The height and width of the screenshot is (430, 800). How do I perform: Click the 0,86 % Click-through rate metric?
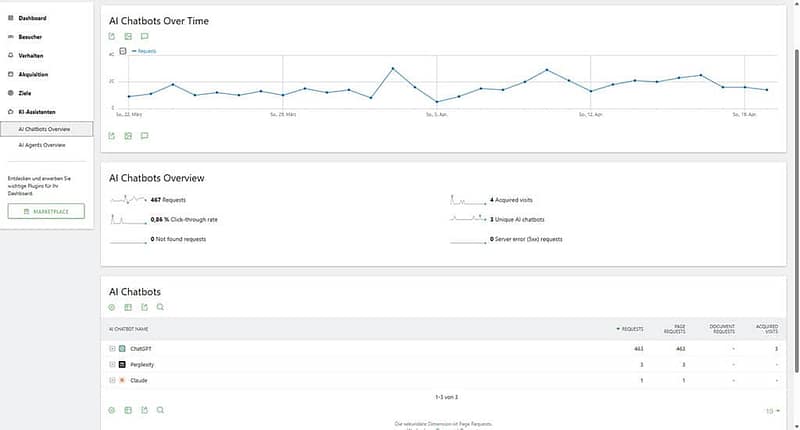[x=164, y=220]
